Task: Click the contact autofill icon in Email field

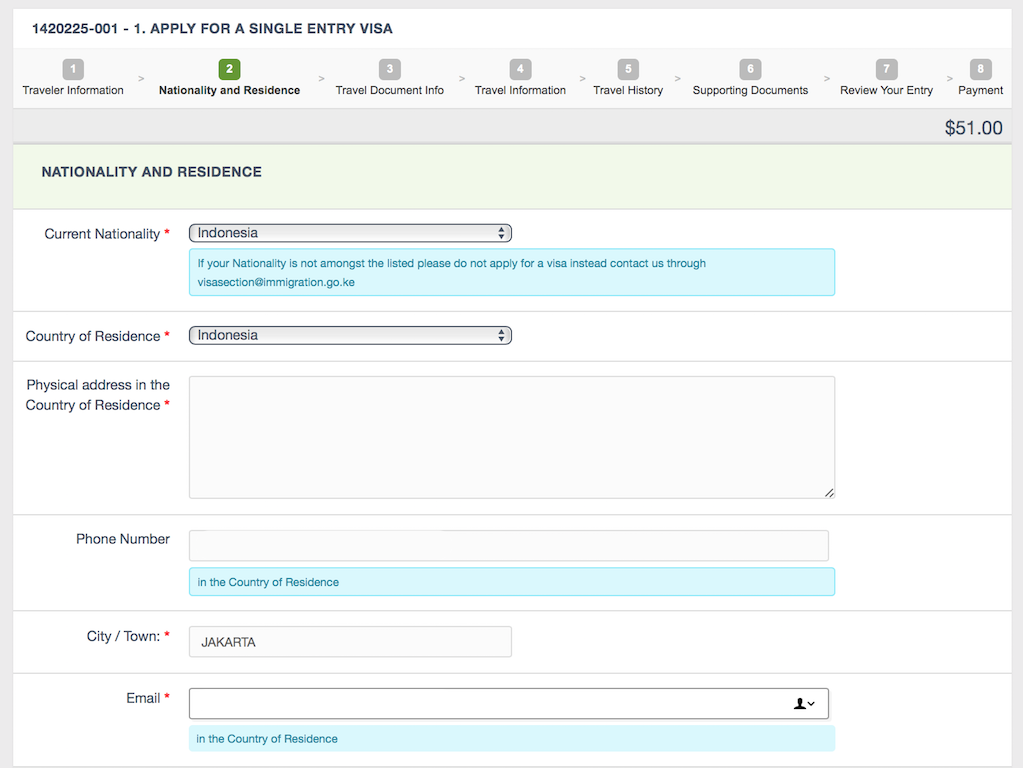Action: point(804,704)
